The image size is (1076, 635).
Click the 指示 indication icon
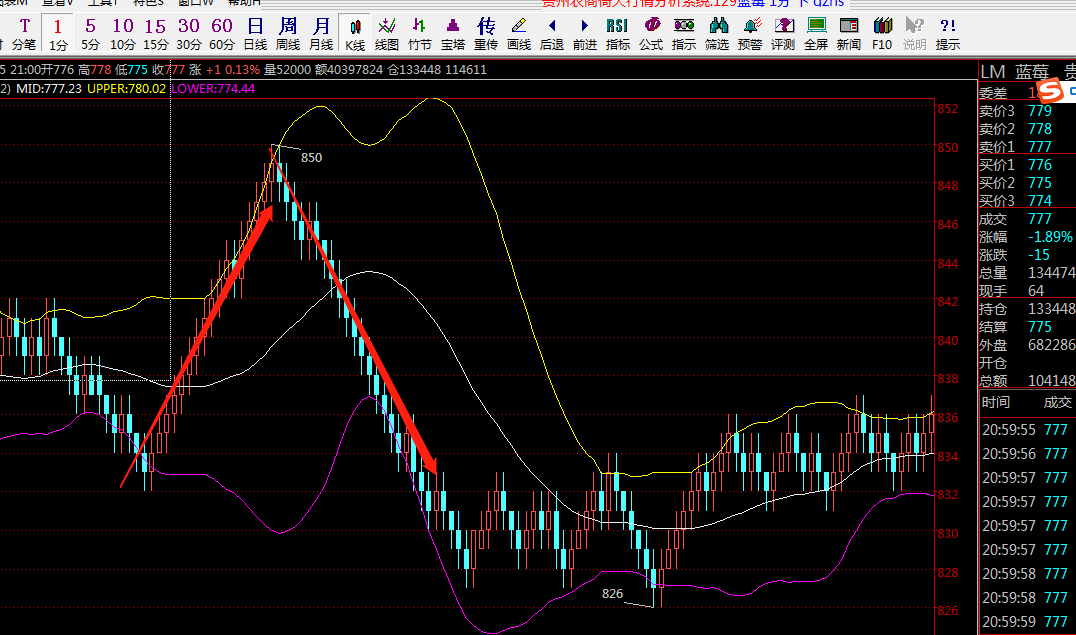click(683, 34)
